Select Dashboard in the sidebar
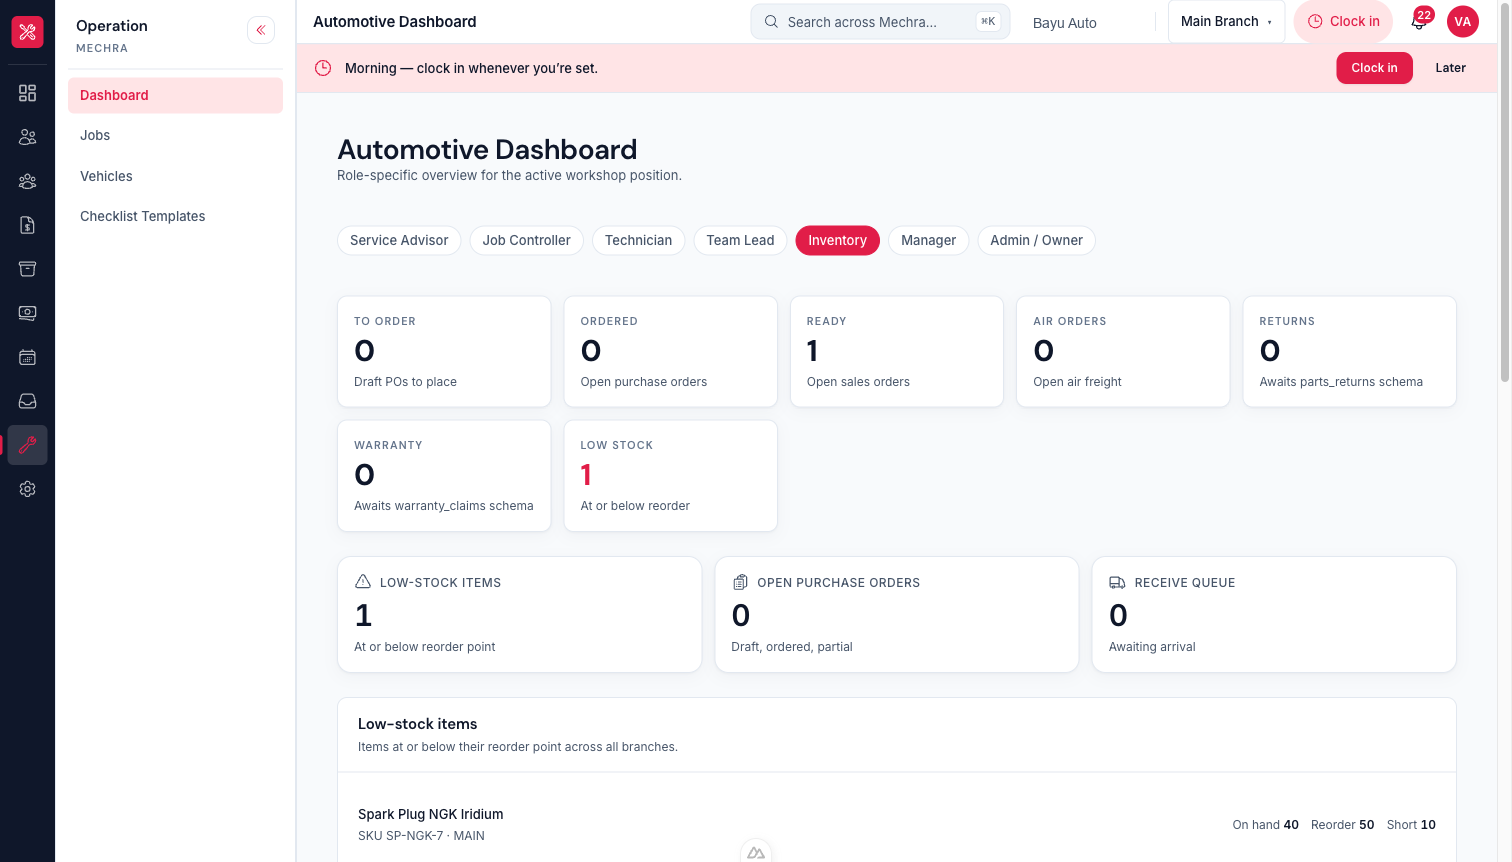 pyautogui.click(x=175, y=95)
